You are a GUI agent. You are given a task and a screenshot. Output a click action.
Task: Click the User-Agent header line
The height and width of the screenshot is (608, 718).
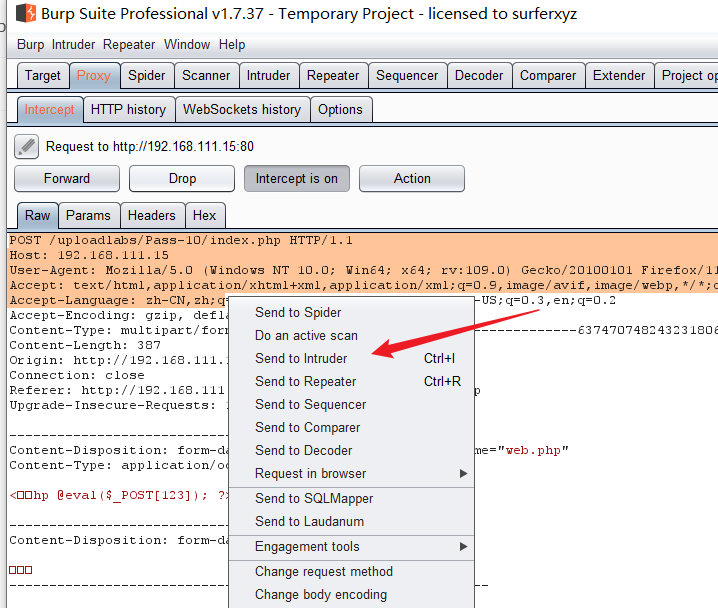point(364,271)
